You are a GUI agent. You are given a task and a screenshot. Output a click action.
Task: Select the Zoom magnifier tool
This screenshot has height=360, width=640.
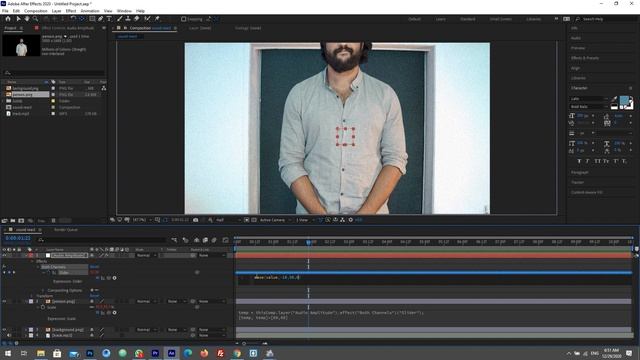coord(36,19)
